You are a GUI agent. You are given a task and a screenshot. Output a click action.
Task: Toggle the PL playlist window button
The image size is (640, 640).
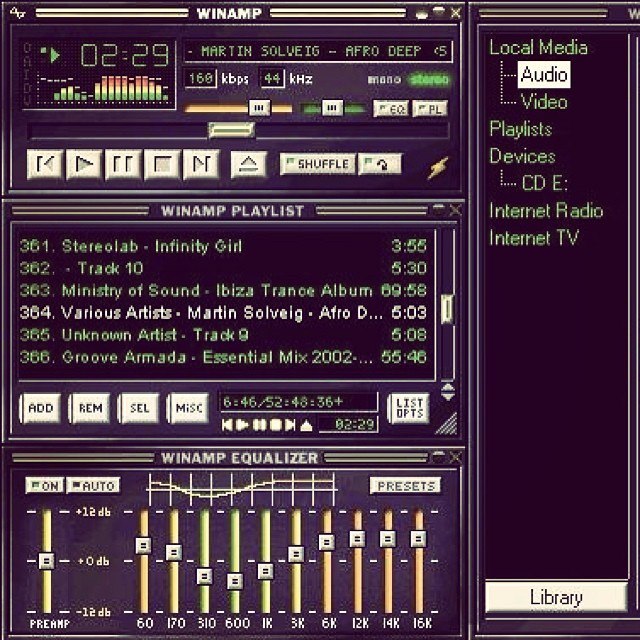[x=430, y=109]
